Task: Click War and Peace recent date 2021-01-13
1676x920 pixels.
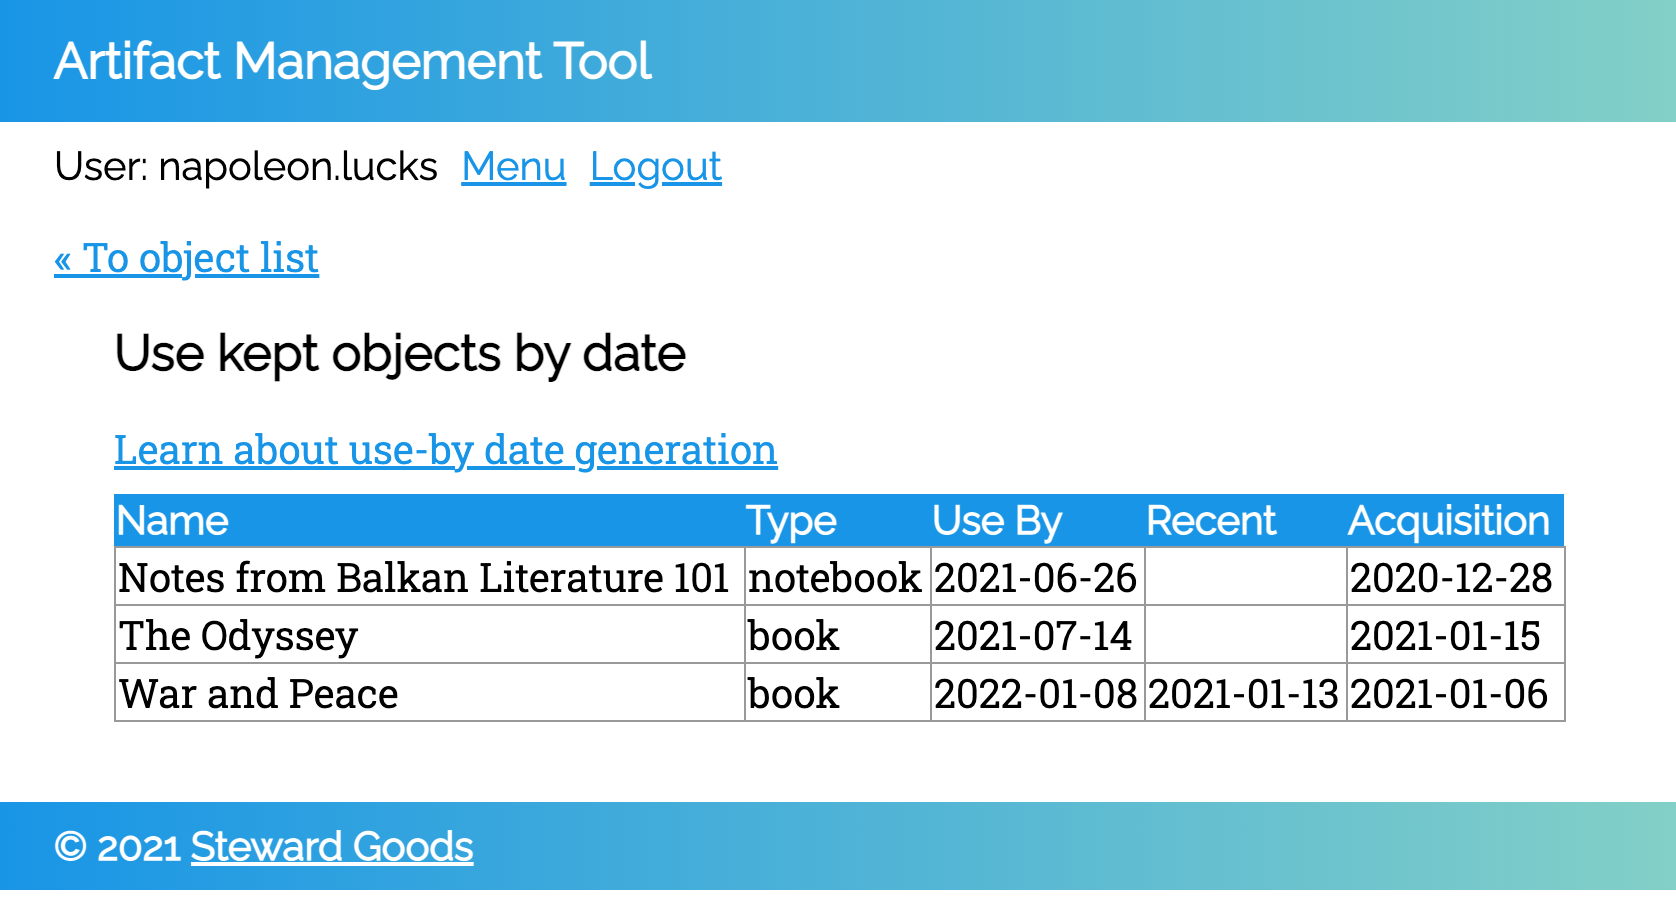Action: click(x=1243, y=694)
